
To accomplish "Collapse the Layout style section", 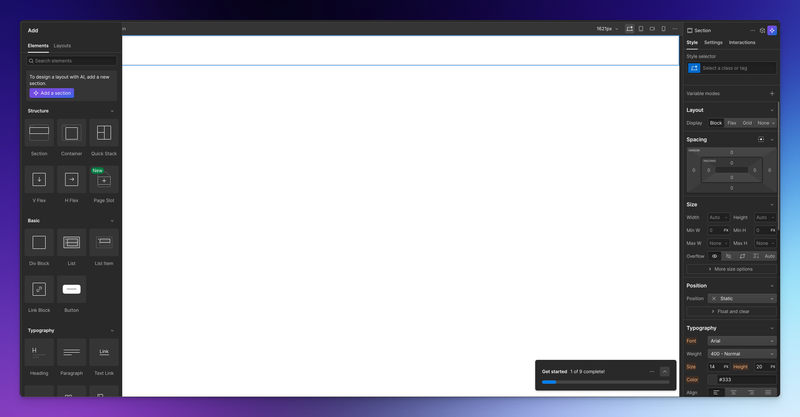I will coord(772,110).
